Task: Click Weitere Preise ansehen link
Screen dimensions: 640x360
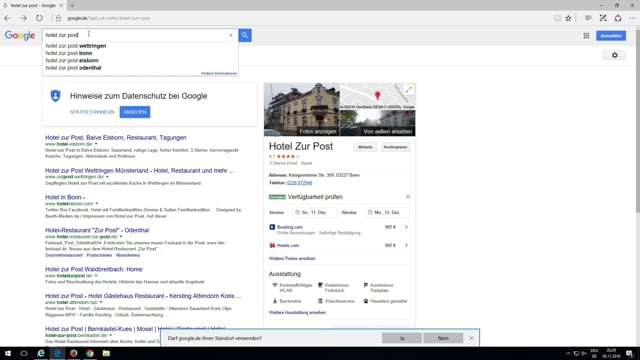Action: [x=292, y=258]
